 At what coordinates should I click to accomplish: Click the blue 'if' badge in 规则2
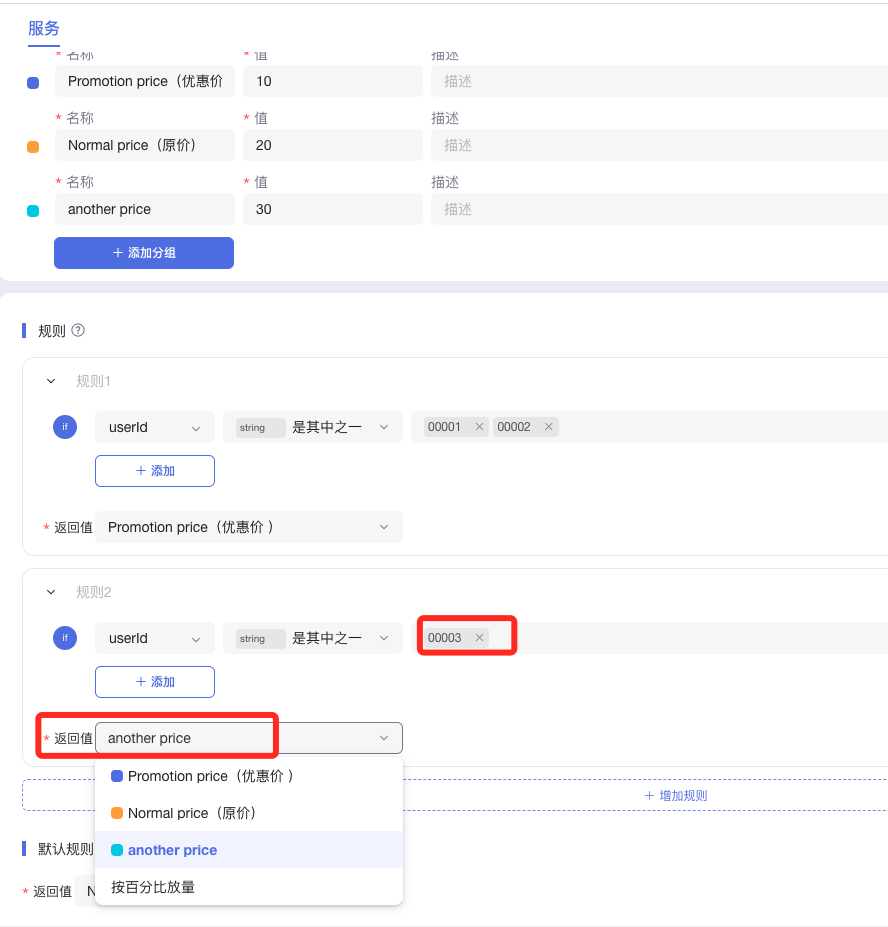(x=65, y=638)
